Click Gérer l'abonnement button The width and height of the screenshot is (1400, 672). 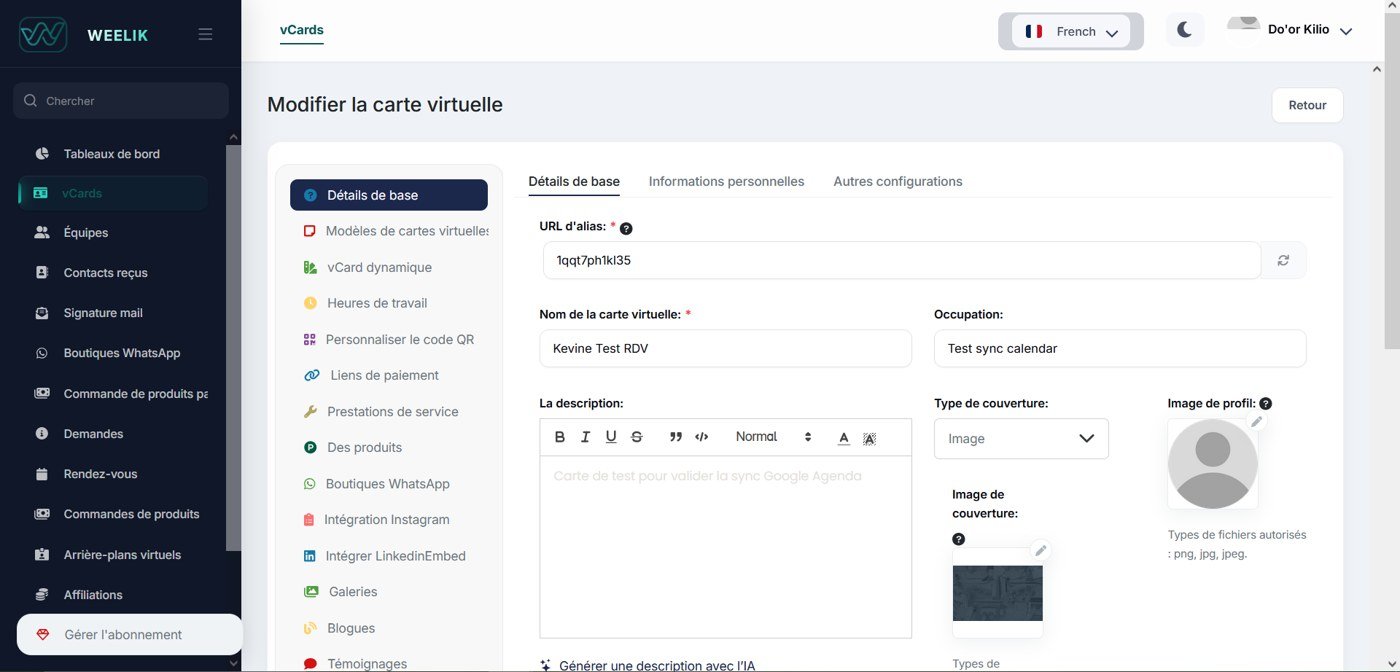click(130, 634)
